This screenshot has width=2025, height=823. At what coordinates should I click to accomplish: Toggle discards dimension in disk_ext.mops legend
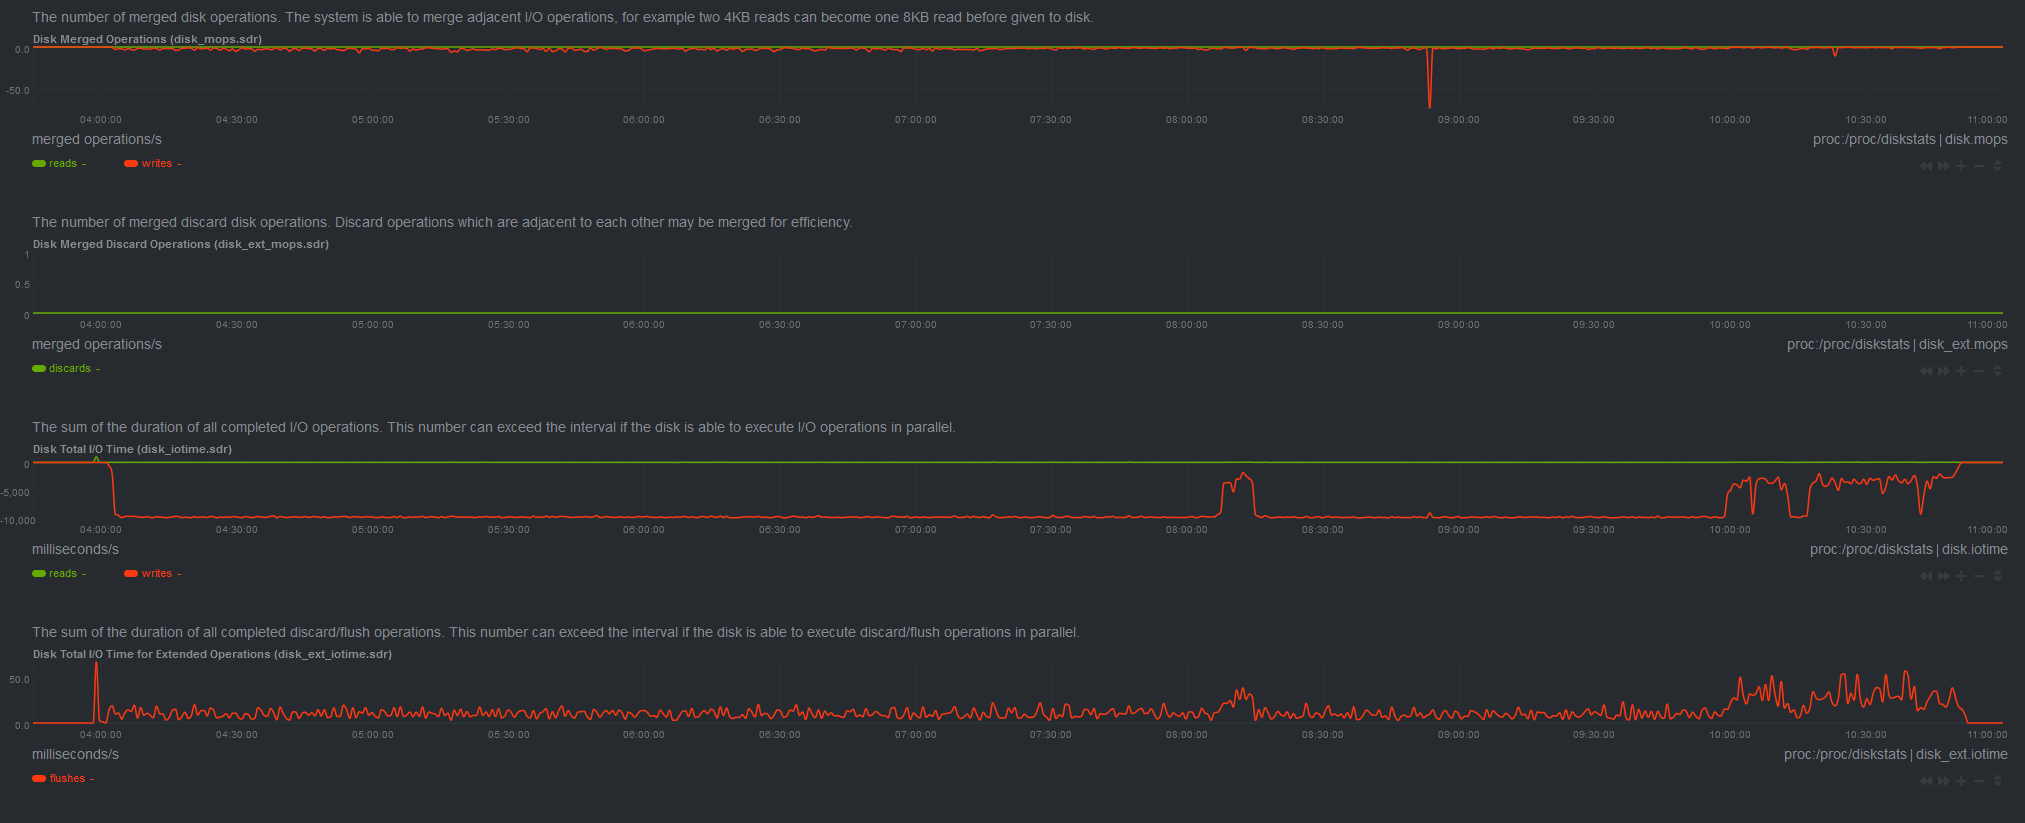66,369
